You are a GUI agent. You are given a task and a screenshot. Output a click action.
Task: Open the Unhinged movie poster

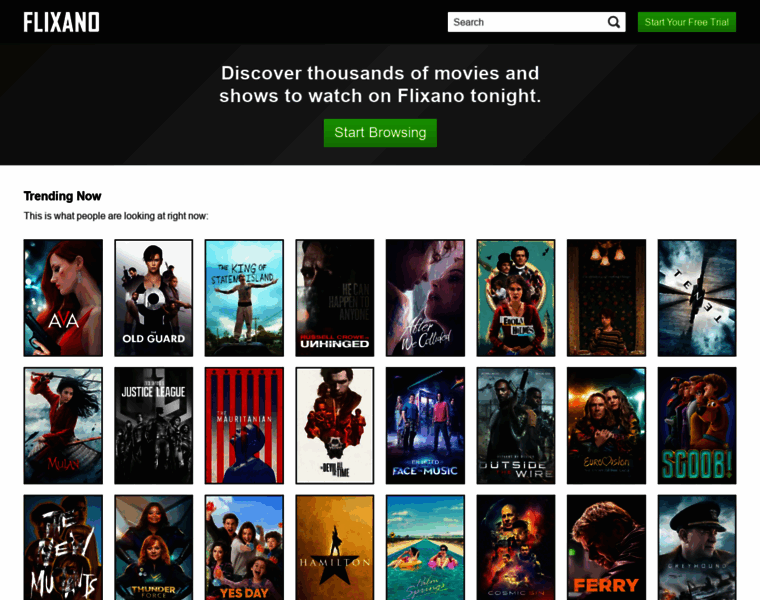coord(335,298)
